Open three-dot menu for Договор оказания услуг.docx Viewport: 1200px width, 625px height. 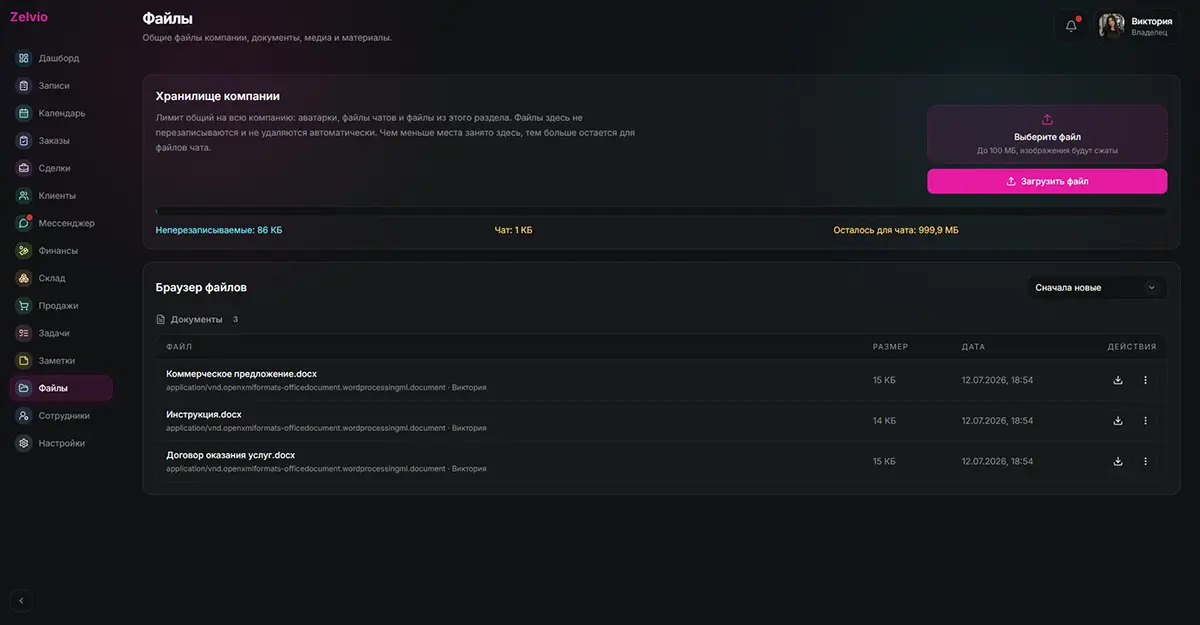tap(1146, 461)
